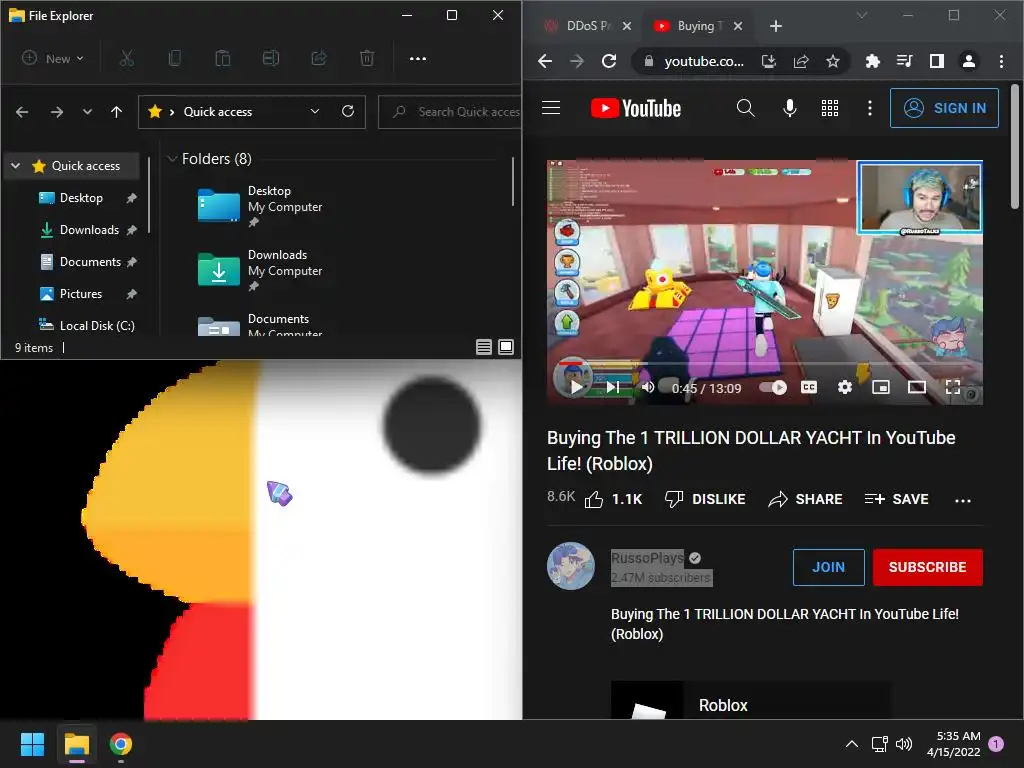Like the video with thumbs up
The width and height of the screenshot is (1024, 768).
(594, 500)
